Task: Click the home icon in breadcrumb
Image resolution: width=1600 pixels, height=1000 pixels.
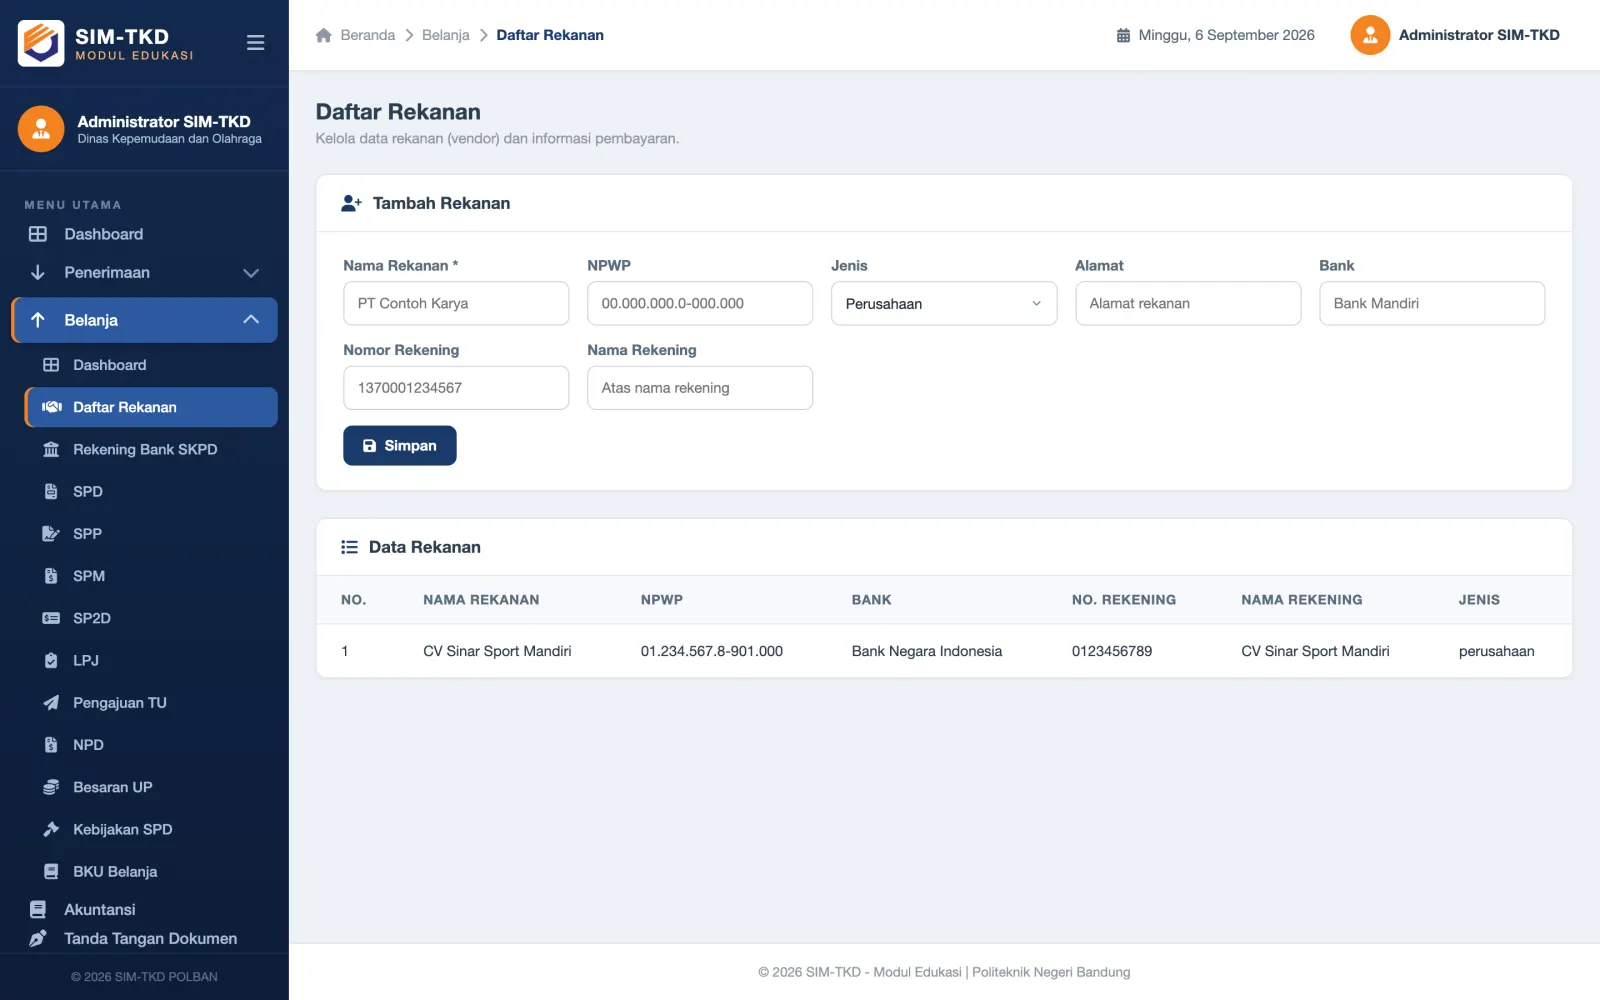Action: point(324,35)
